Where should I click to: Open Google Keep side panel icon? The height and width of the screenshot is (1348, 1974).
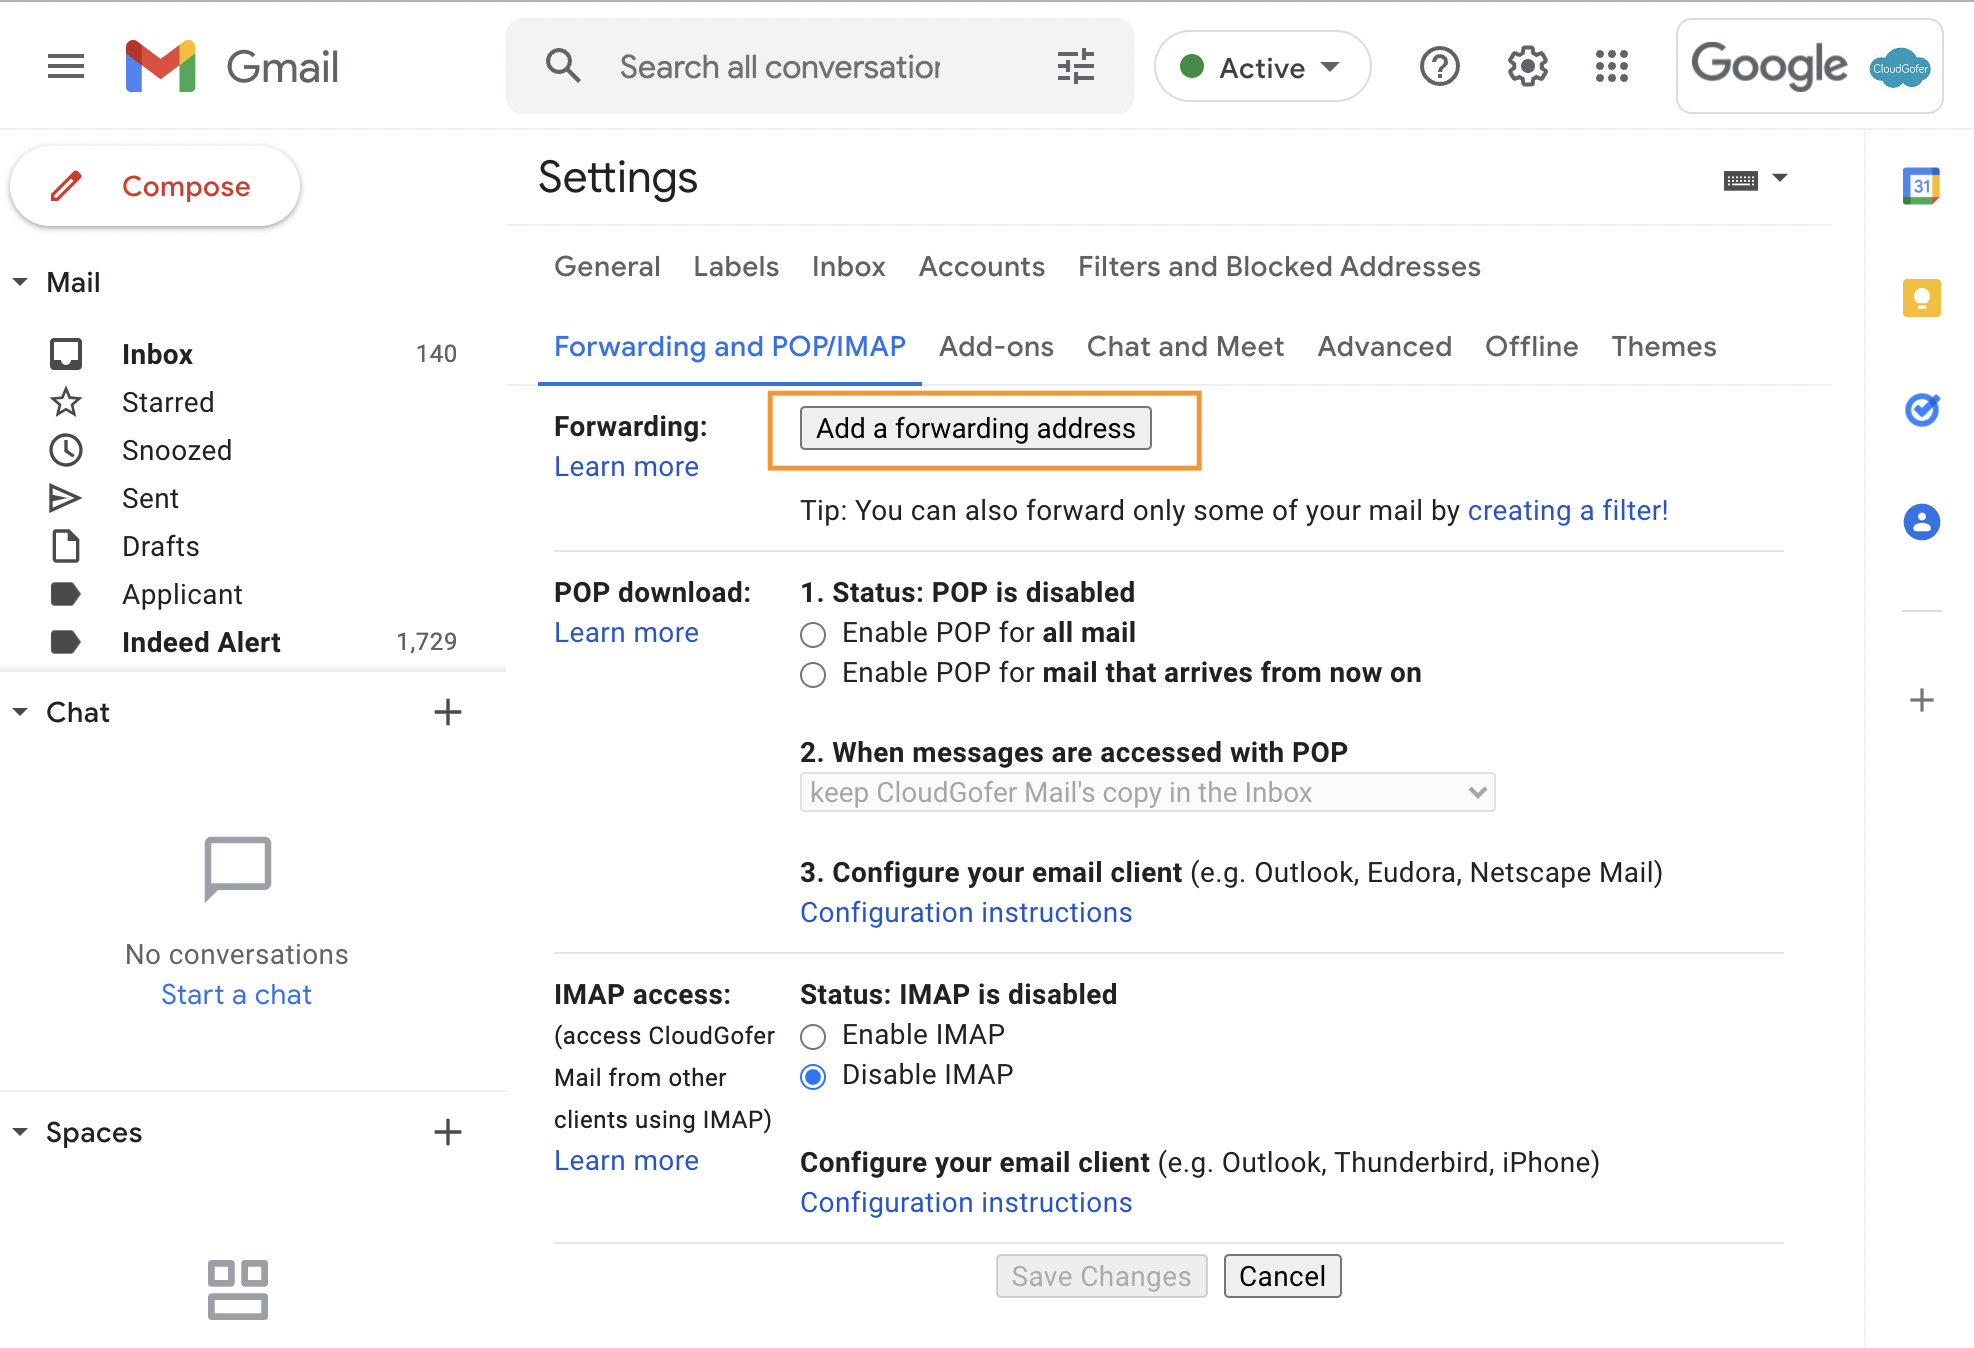tap(1921, 298)
